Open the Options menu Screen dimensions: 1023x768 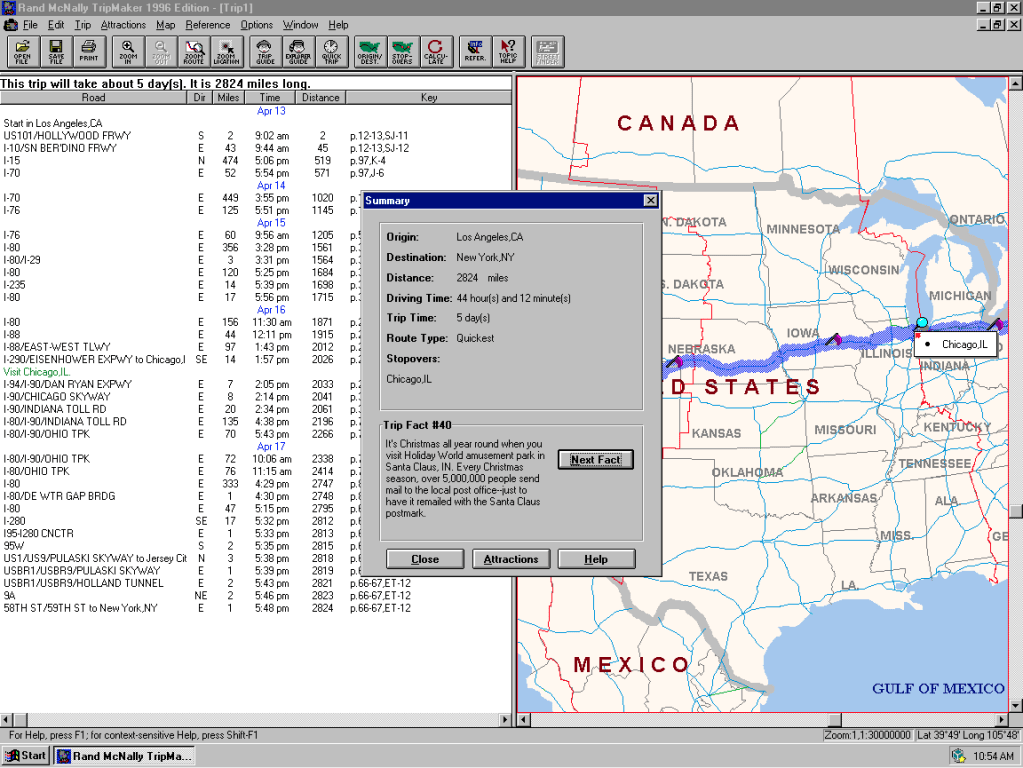(x=256, y=24)
